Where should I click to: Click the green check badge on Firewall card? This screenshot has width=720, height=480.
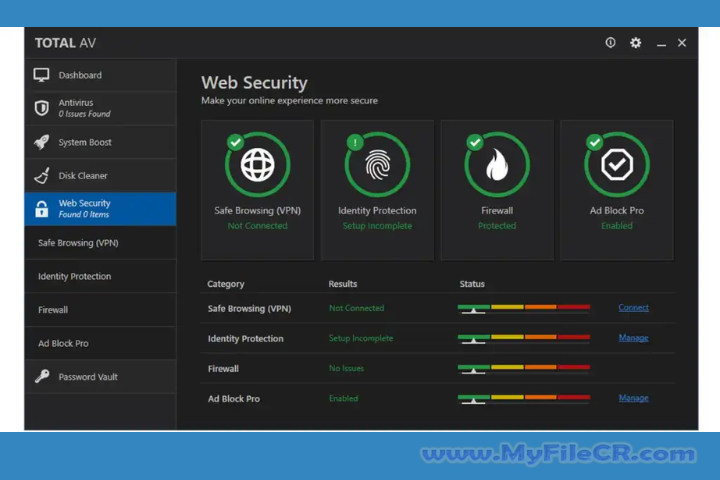tap(475, 142)
